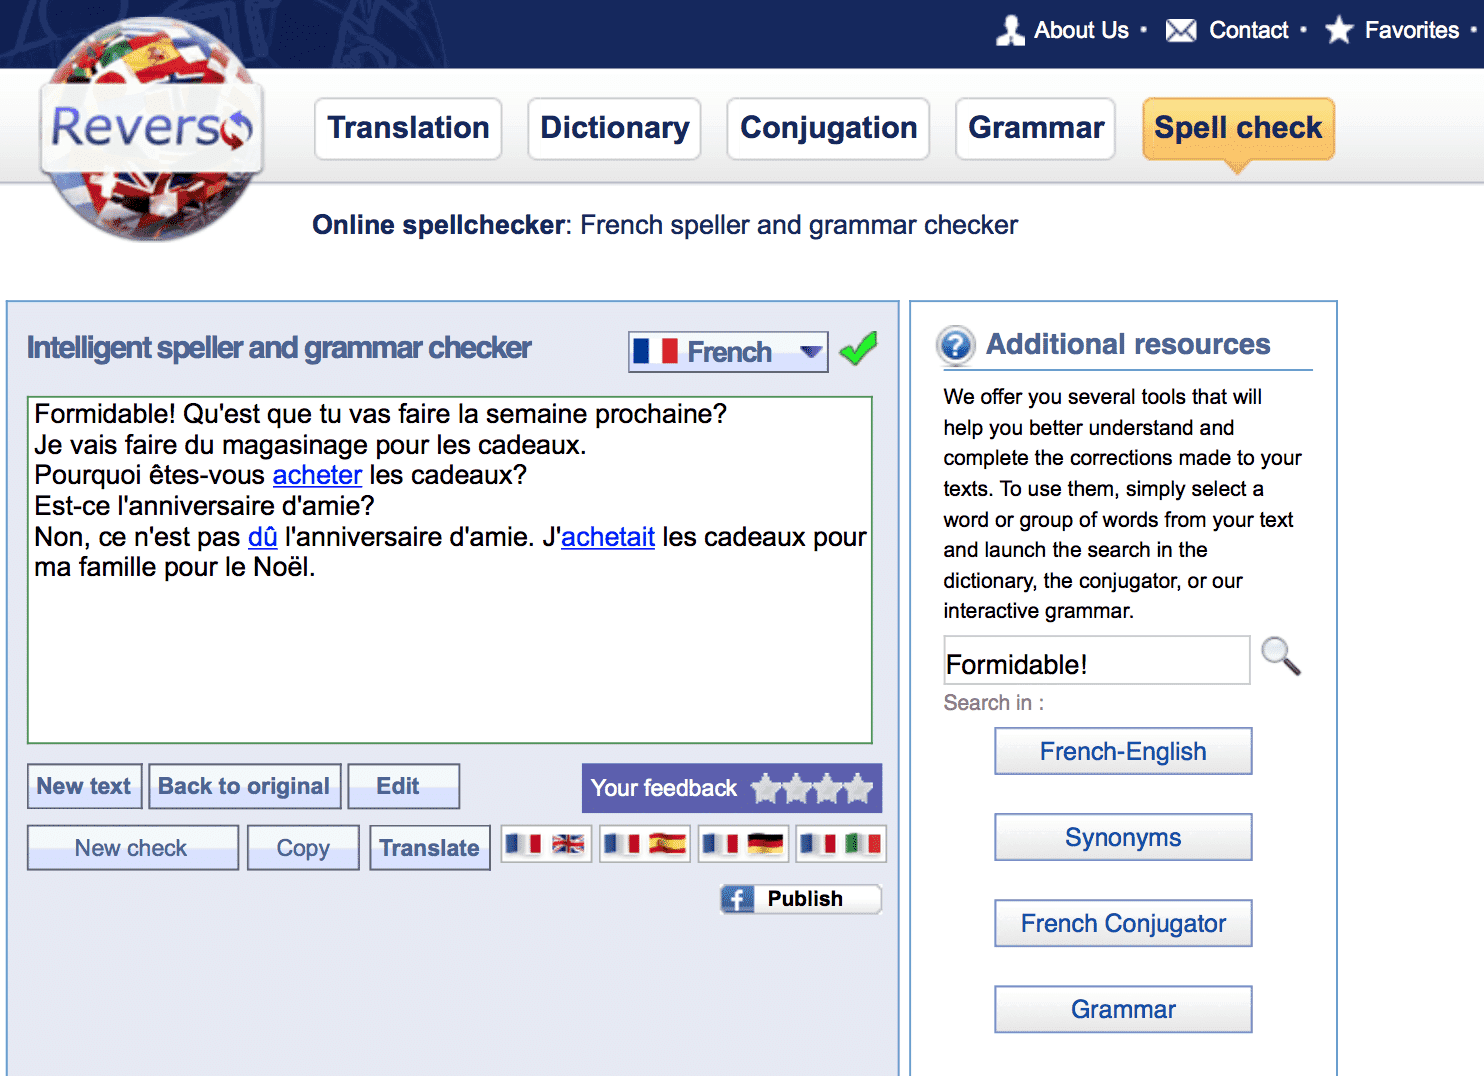The height and width of the screenshot is (1076, 1484).
Task: Click the green checkmark icon
Action: (x=858, y=349)
